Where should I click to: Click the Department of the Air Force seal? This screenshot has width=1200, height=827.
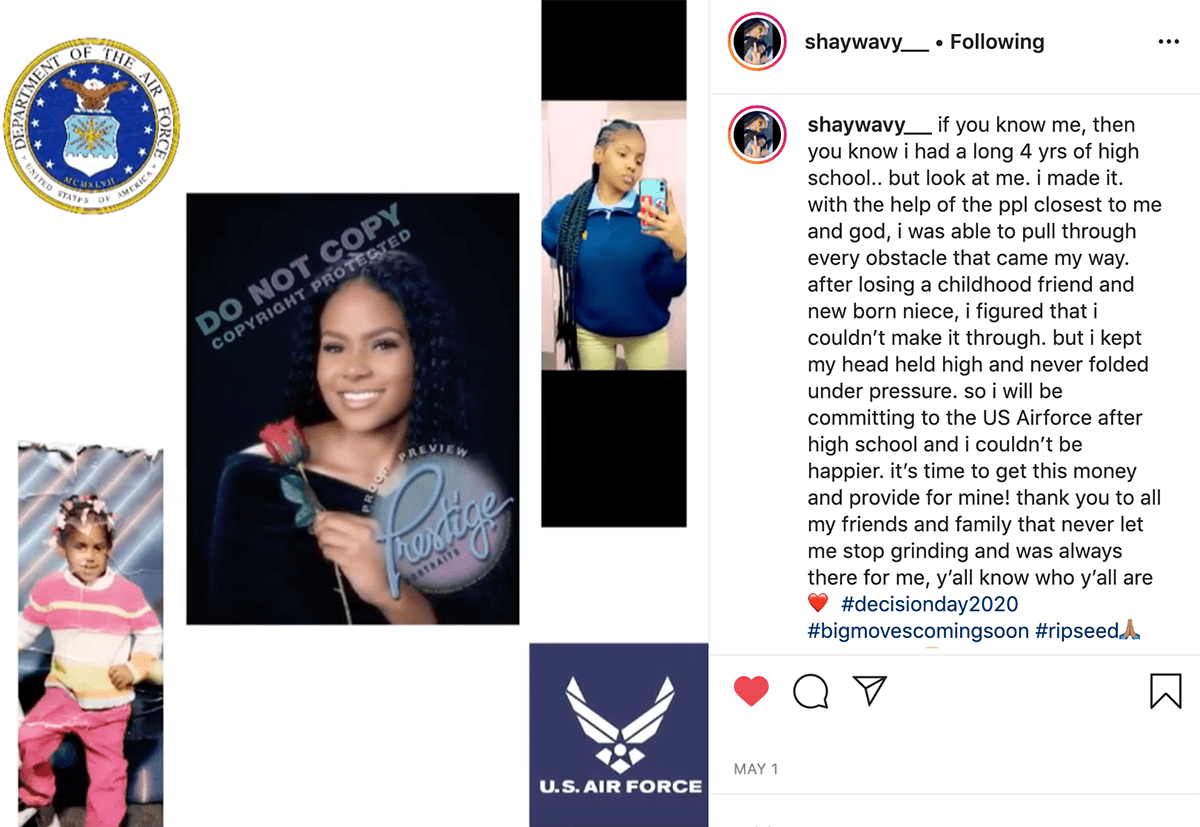click(x=92, y=125)
